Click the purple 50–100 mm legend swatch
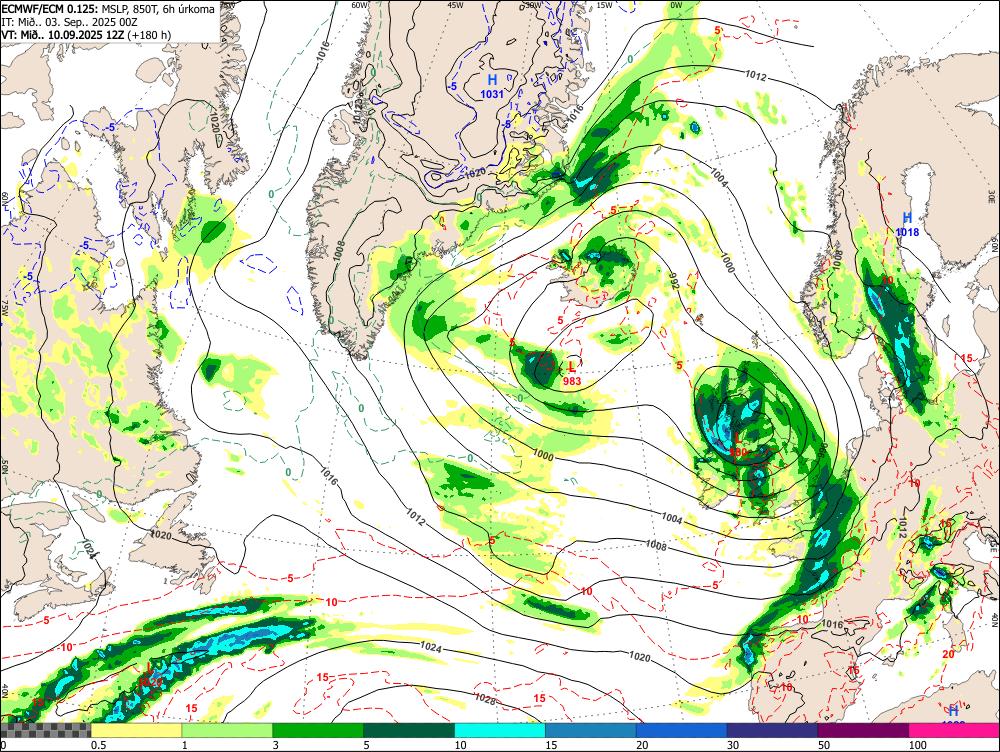1000x752 pixels. (864, 730)
